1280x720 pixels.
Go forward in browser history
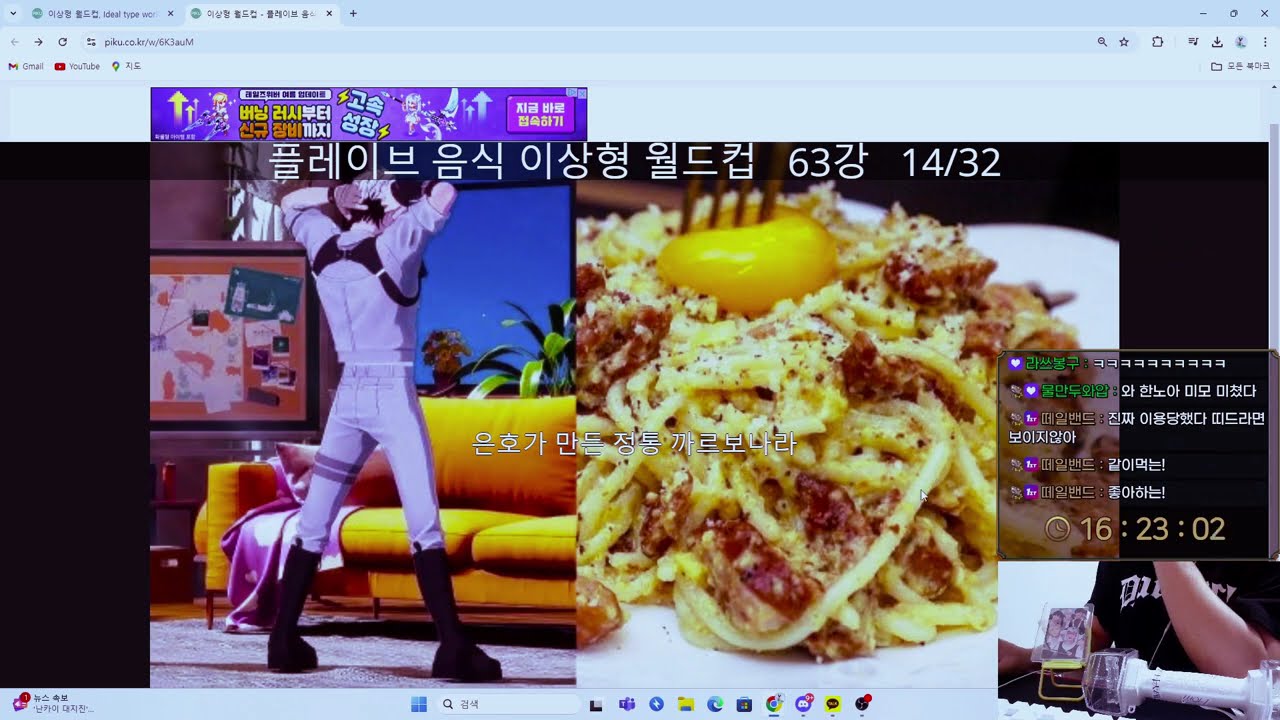[38, 42]
